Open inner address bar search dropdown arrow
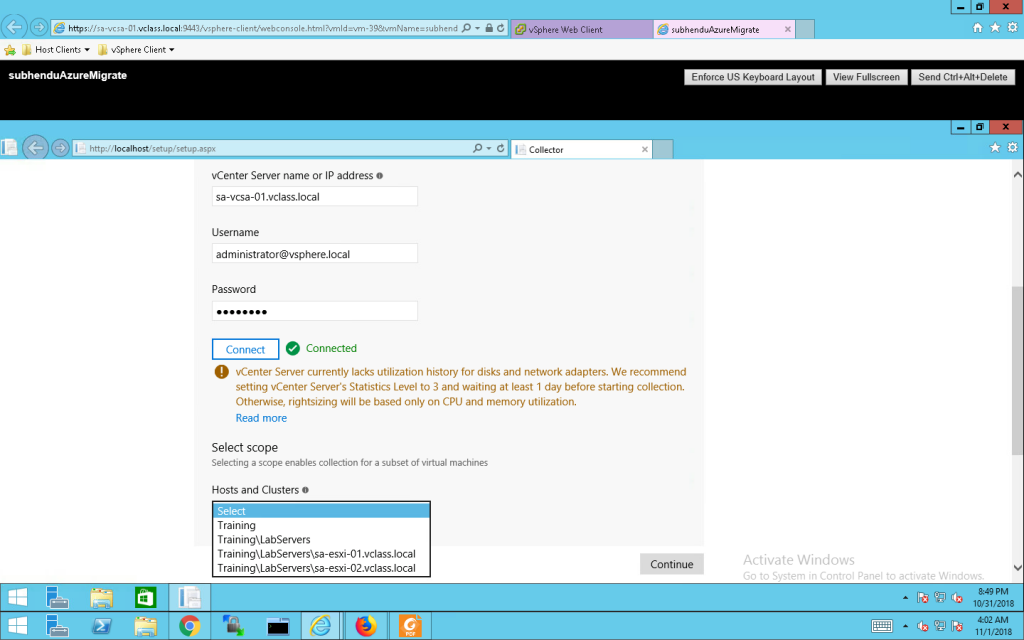The width and height of the screenshot is (1024, 640). click(x=488, y=148)
